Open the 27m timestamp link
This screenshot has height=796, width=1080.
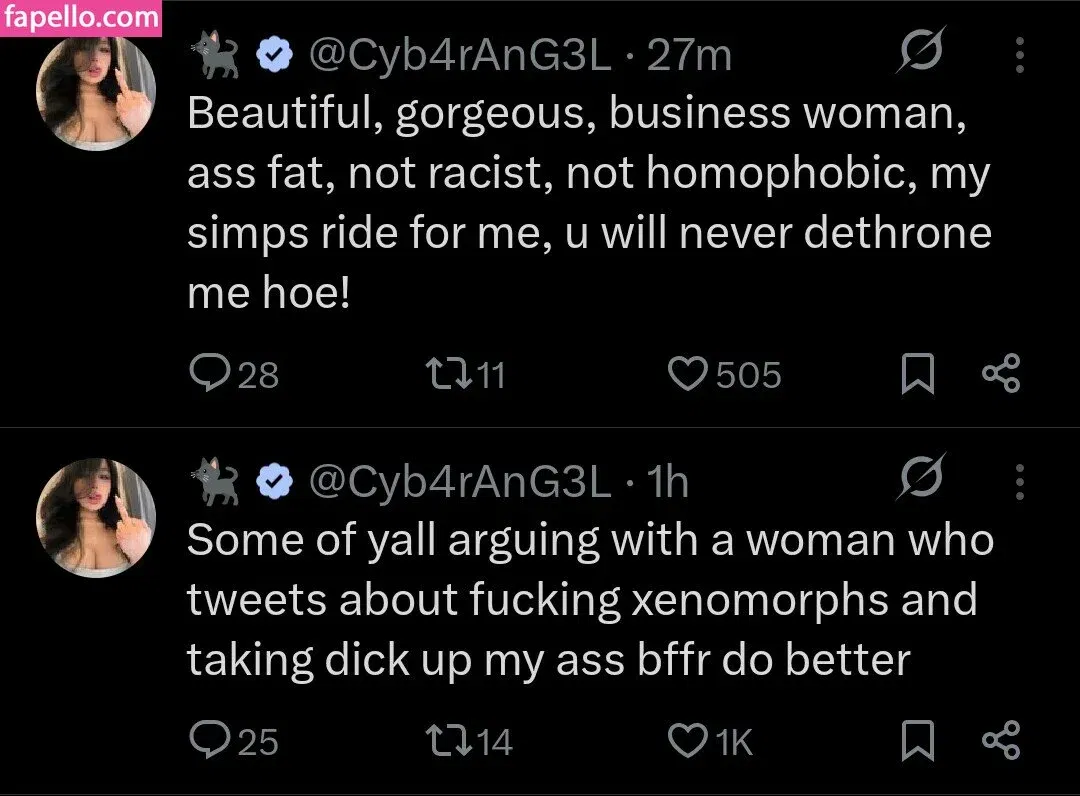click(690, 55)
